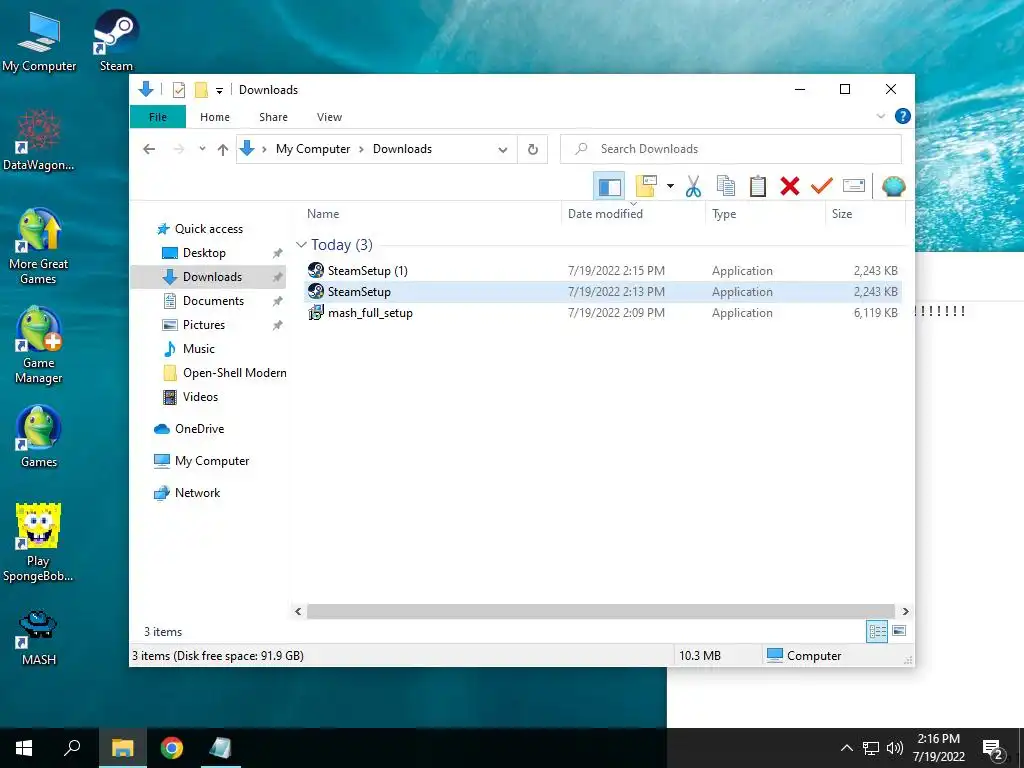
Task: Open the File tab
Action: (158, 117)
